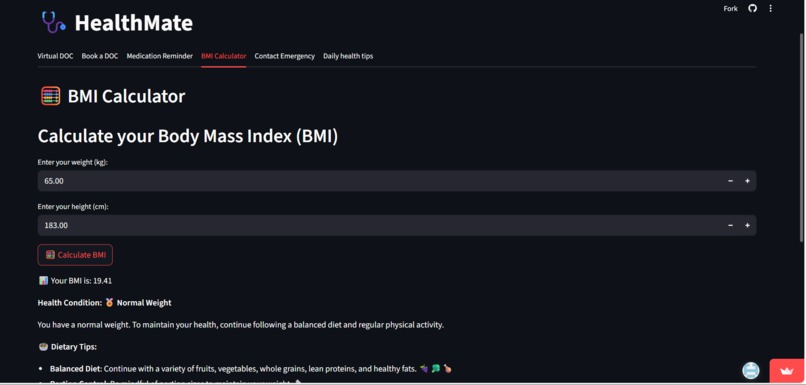Image resolution: width=806 pixels, height=385 pixels.
Task: Click the bar chart icon beside BMI result
Action: tap(43, 281)
